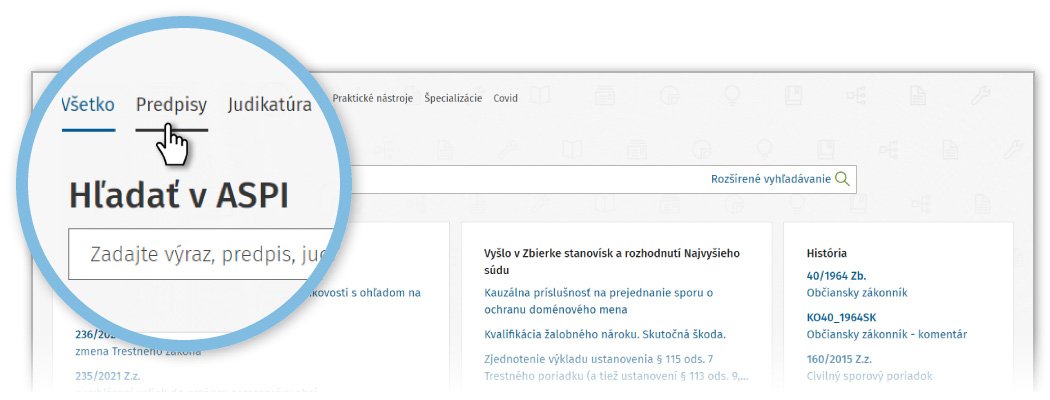This screenshot has width=1050, height=400.
Task: Click the Občiansky zákonník history entry
Action: [857, 293]
